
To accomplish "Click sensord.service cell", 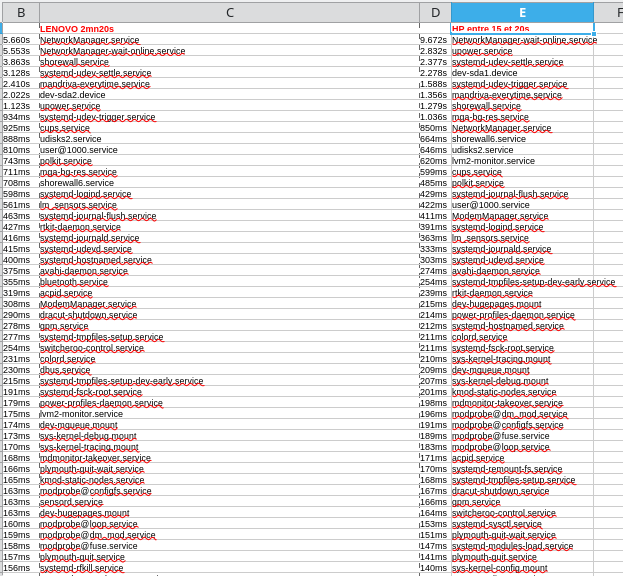I will 229,502.
